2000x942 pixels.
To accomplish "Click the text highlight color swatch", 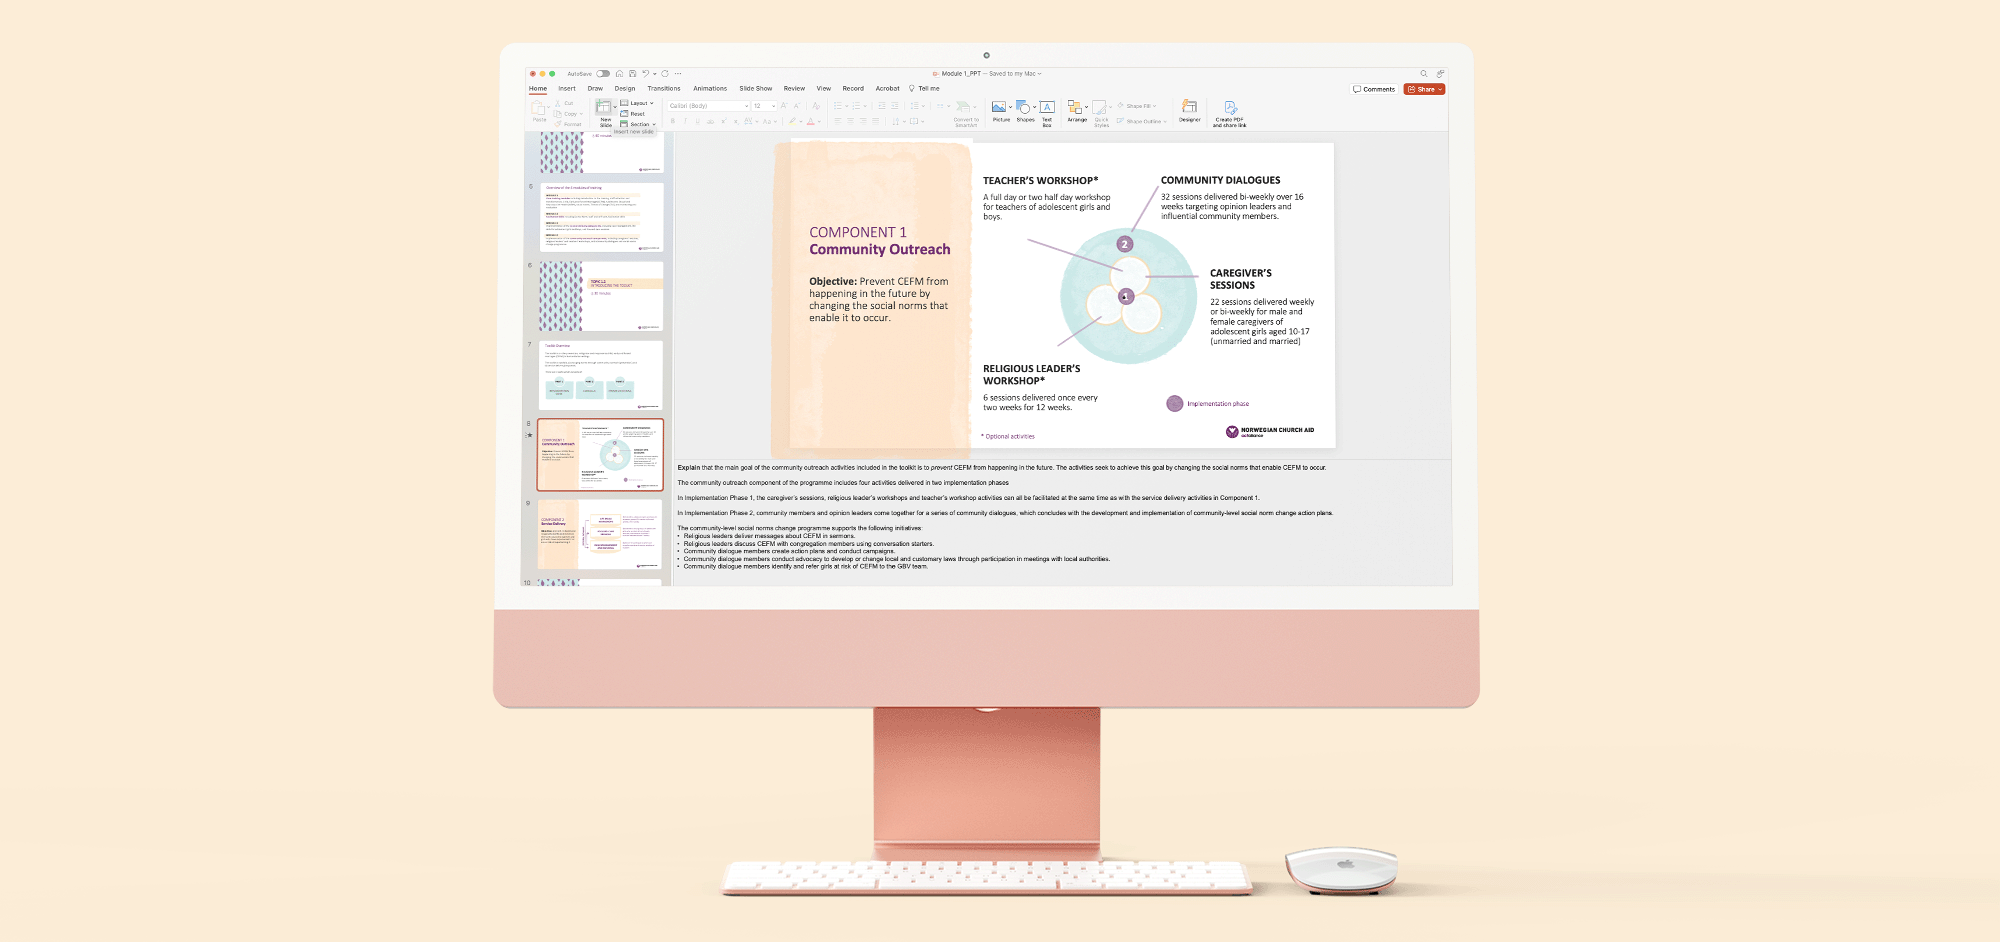I will (792, 121).
